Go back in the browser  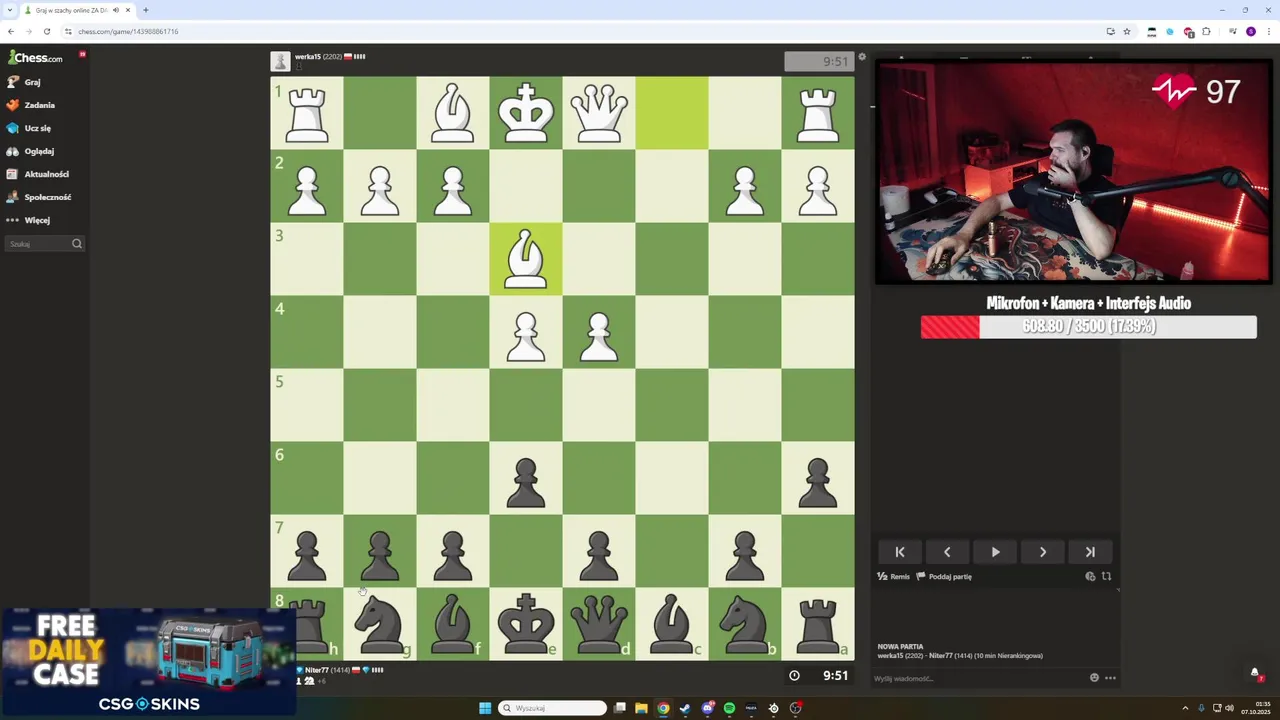click(x=11, y=31)
